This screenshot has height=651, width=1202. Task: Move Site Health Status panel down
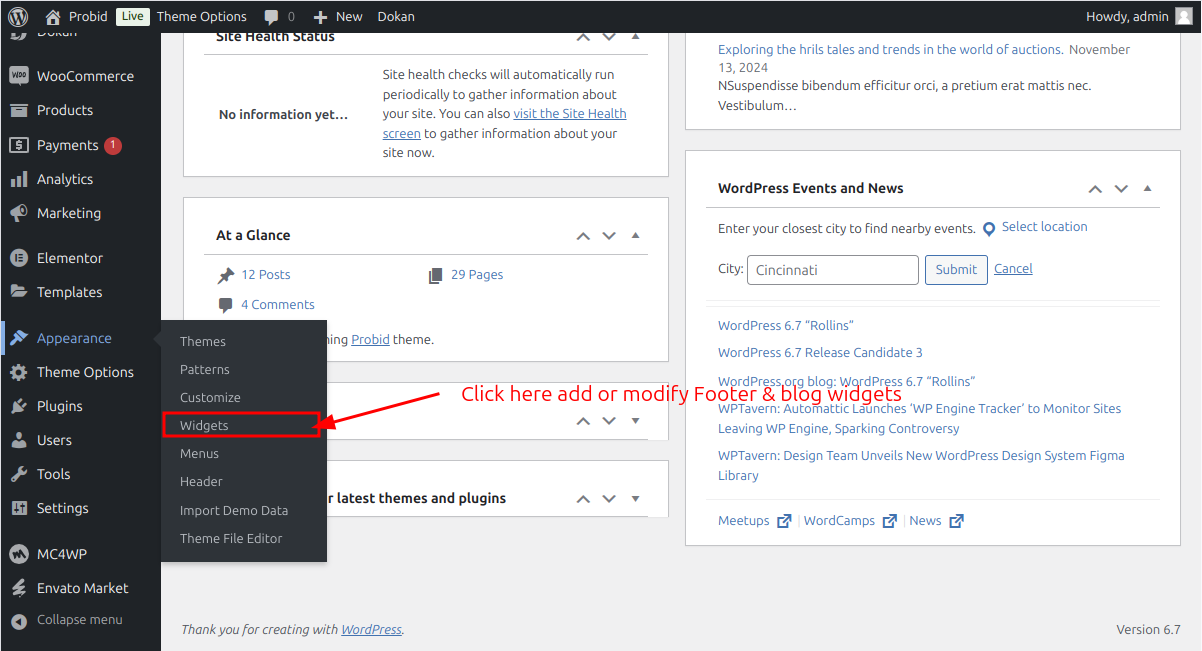point(609,37)
